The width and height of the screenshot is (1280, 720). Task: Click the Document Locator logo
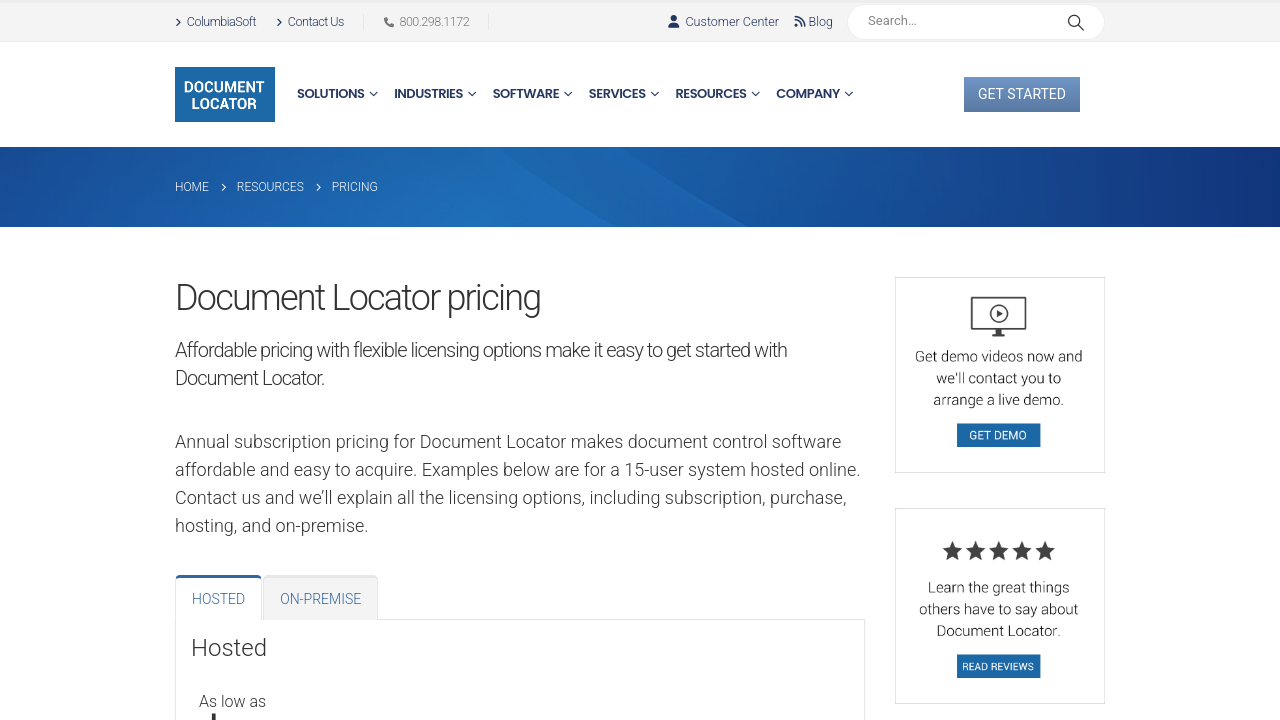tap(224, 95)
